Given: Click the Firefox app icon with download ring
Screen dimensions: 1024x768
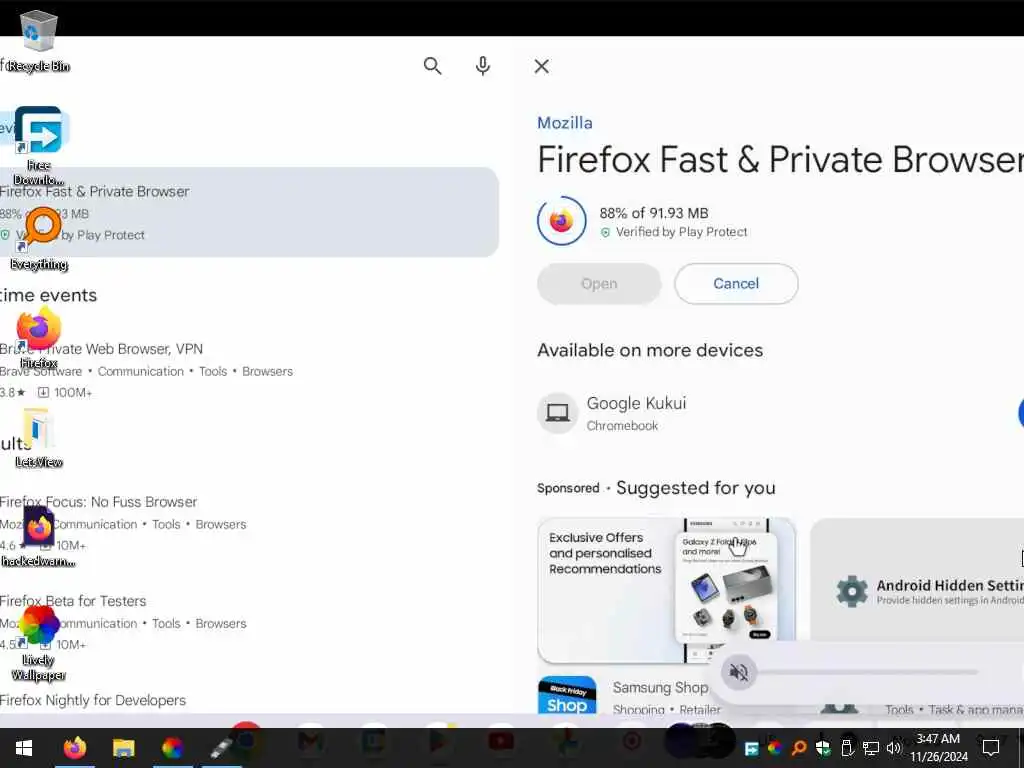Looking at the screenshot, I should tap(562, 221).
